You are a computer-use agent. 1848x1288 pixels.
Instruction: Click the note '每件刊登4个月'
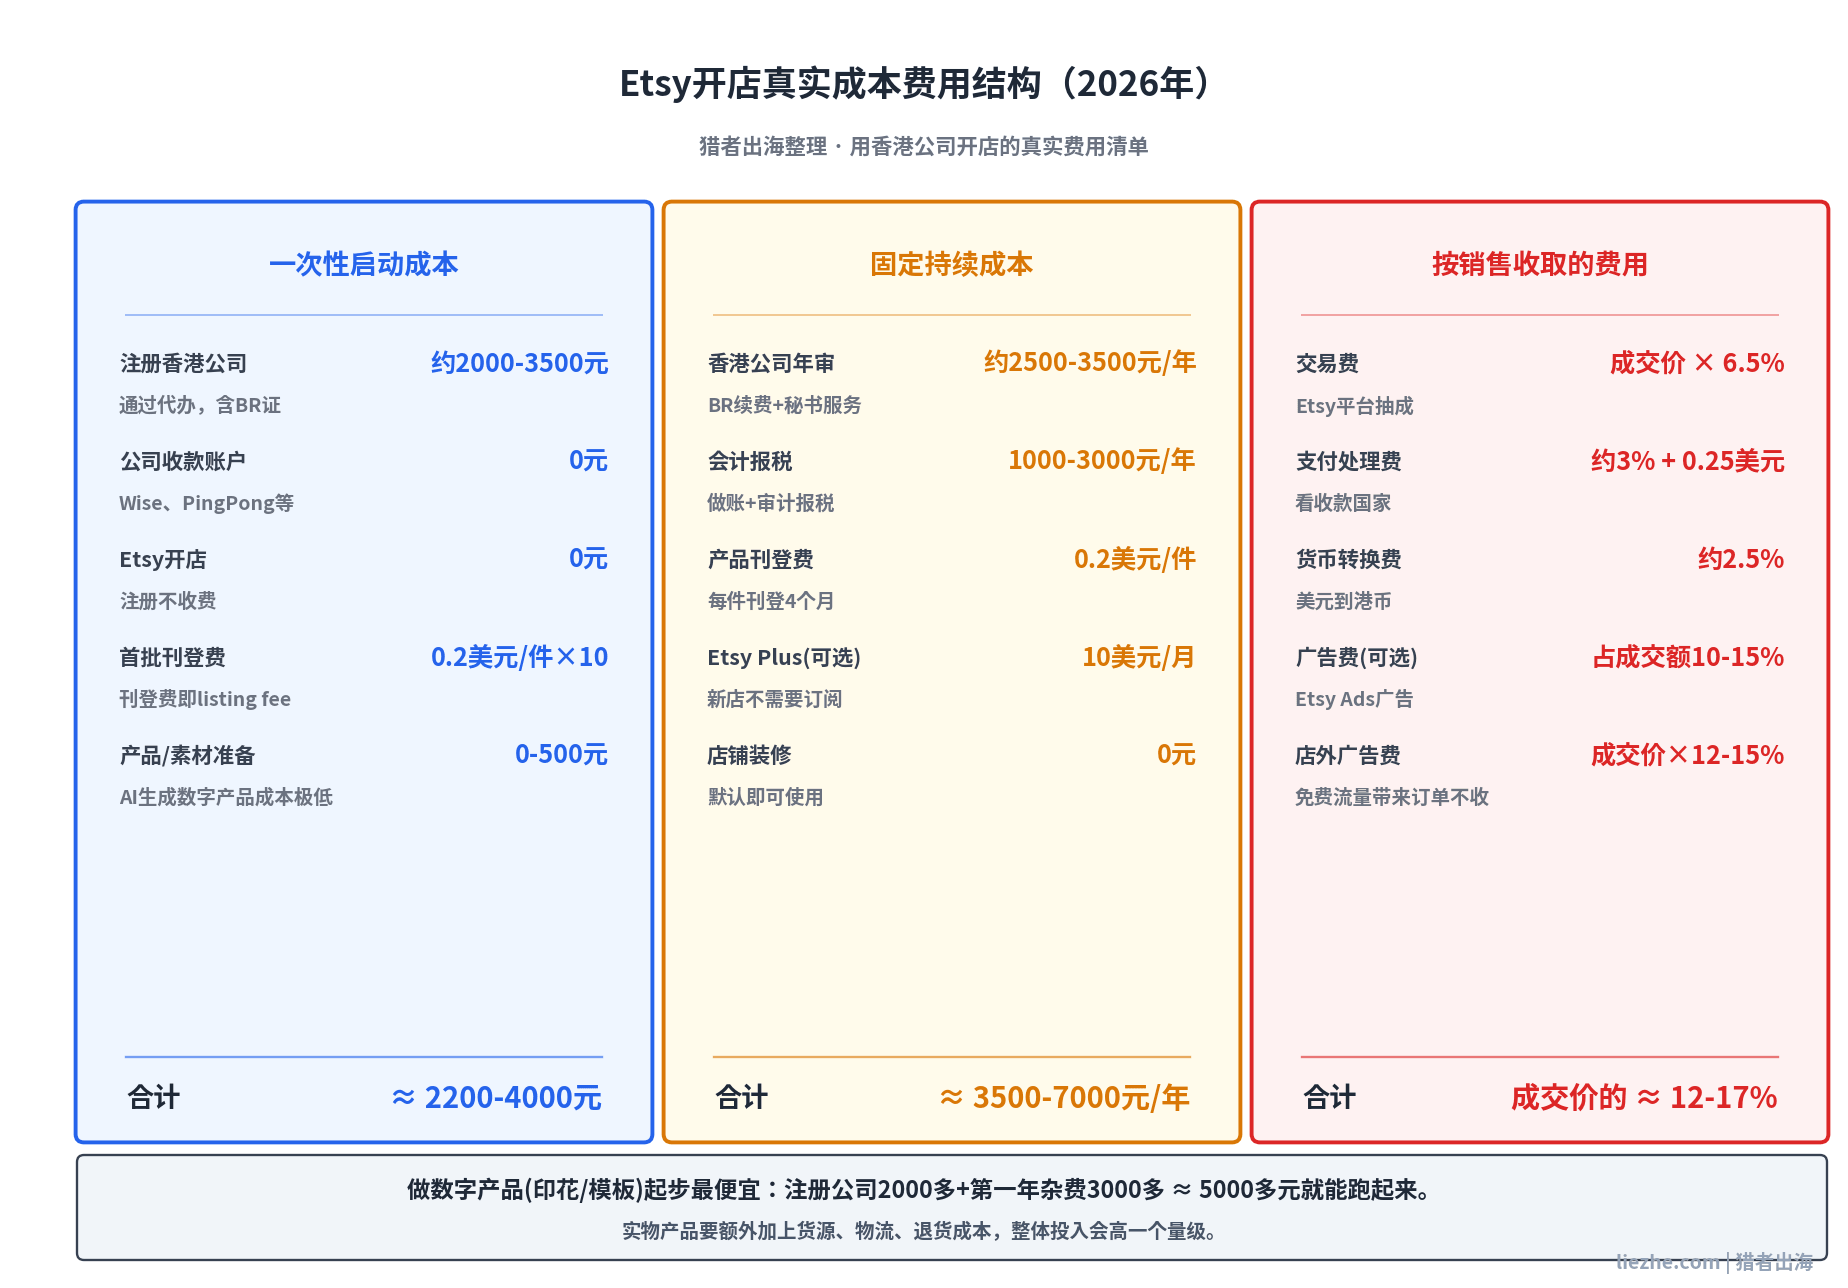(771, 601)
